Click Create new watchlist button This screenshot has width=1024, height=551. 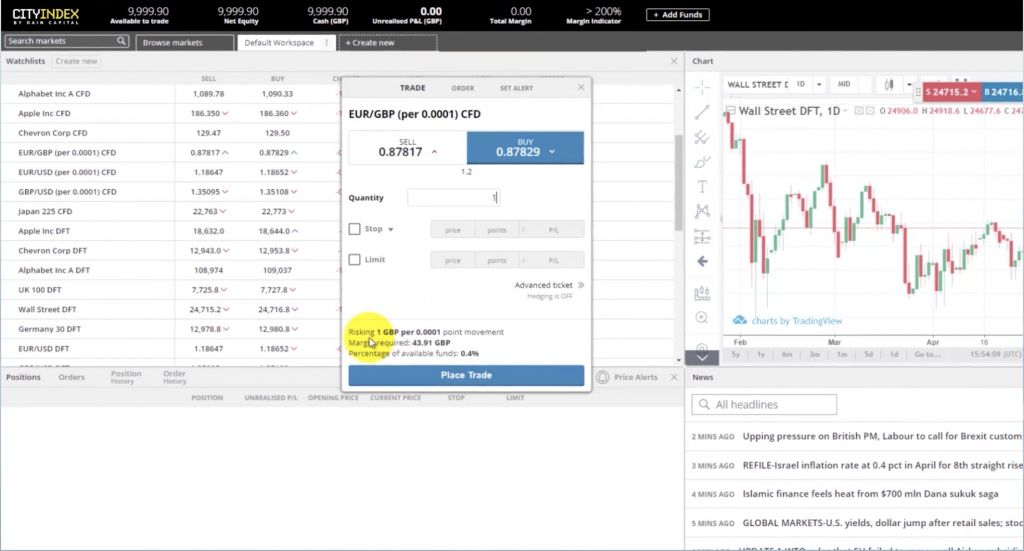pyautogui.click(x=76, y=61)
